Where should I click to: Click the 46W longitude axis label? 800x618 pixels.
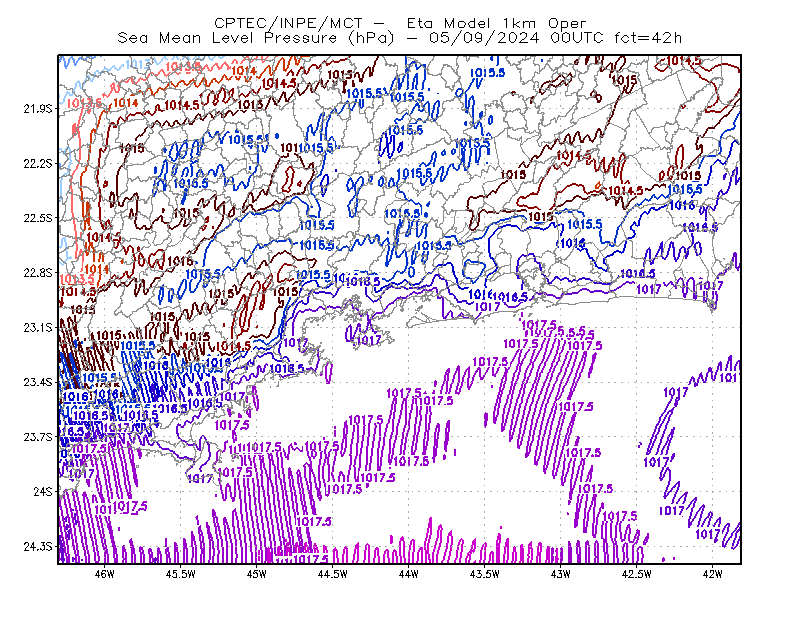click(x=105, y=574)
